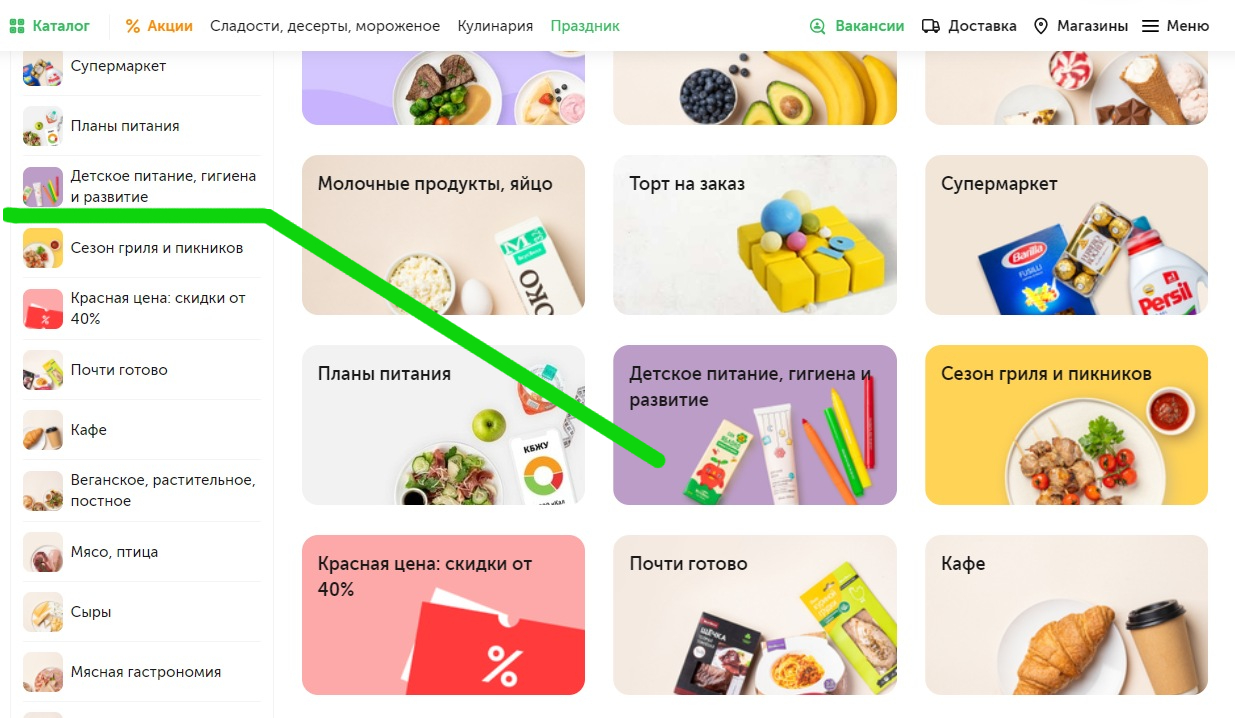Click Красная цена sidebar icon
Viewport: 1235px width, 718px height.
tap(43, 309)
